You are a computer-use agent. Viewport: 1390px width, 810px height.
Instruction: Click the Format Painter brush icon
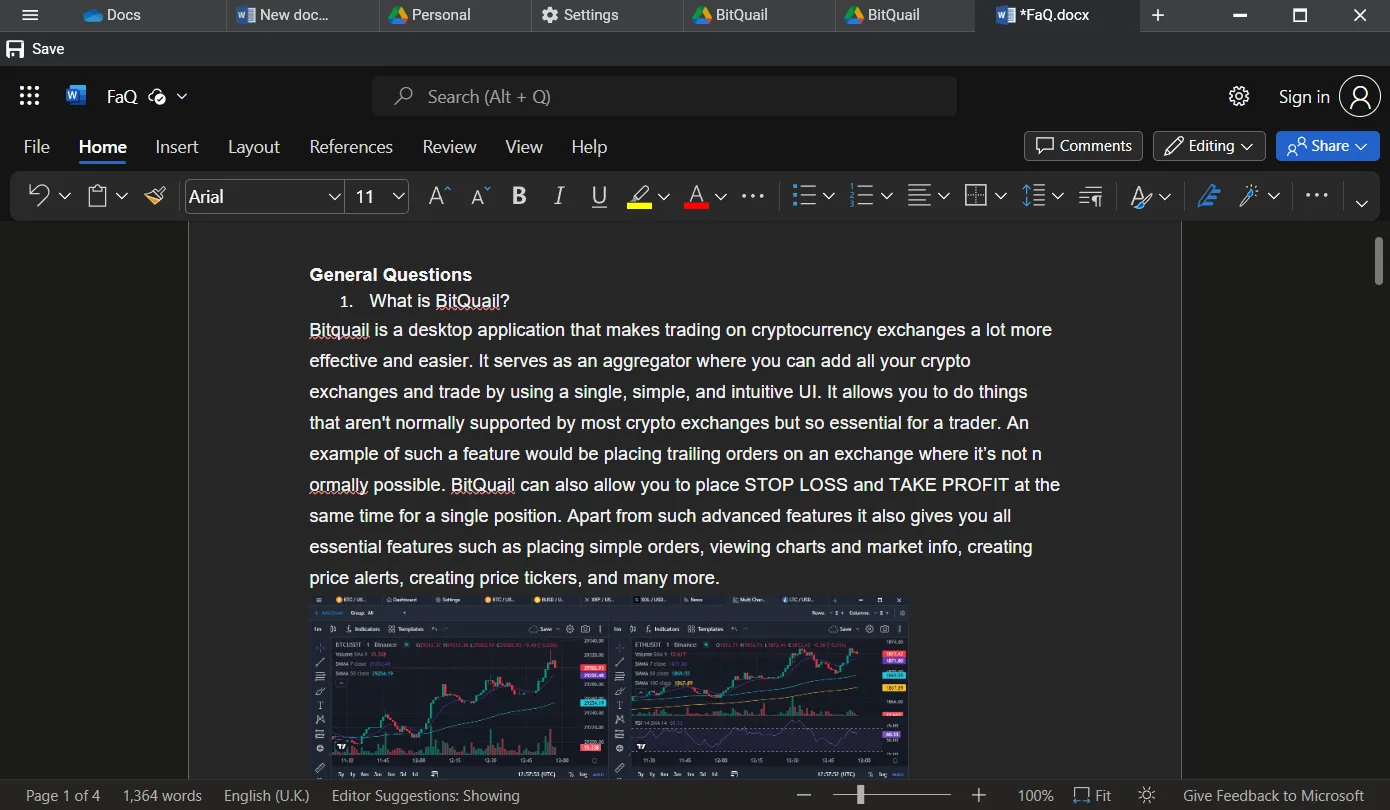[155, 197]
